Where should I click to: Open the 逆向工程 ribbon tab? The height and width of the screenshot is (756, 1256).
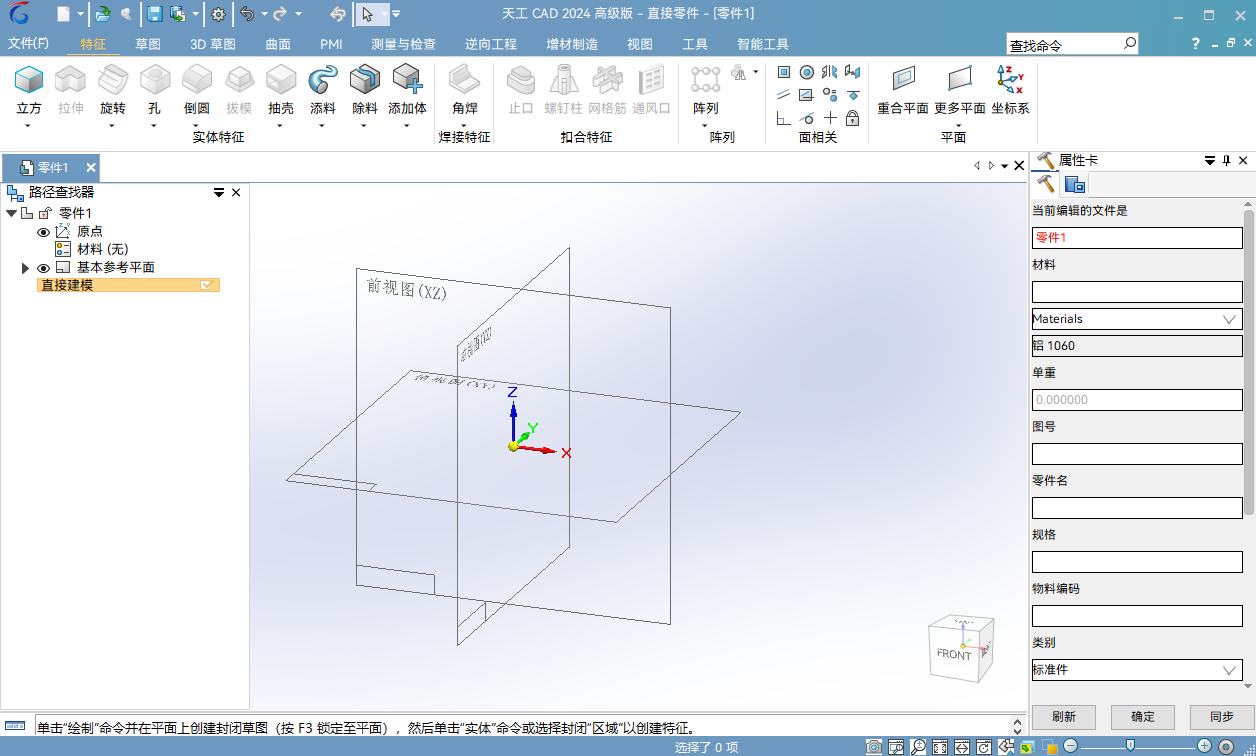[x=491, y=44]
